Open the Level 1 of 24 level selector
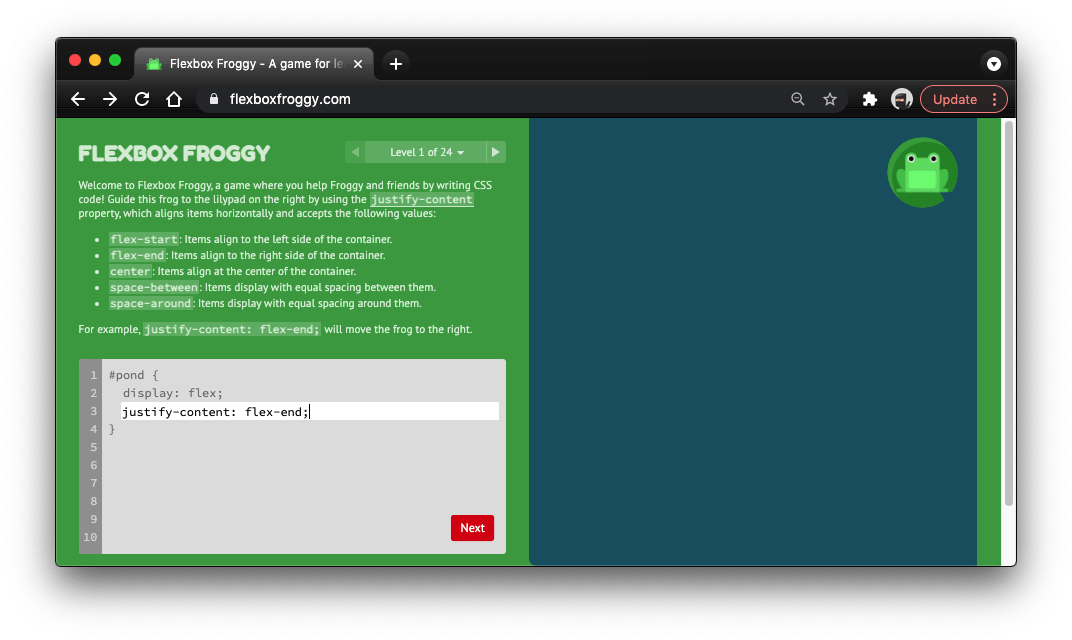Screen dimensions: 1072x640 click(x=425, y=151)
